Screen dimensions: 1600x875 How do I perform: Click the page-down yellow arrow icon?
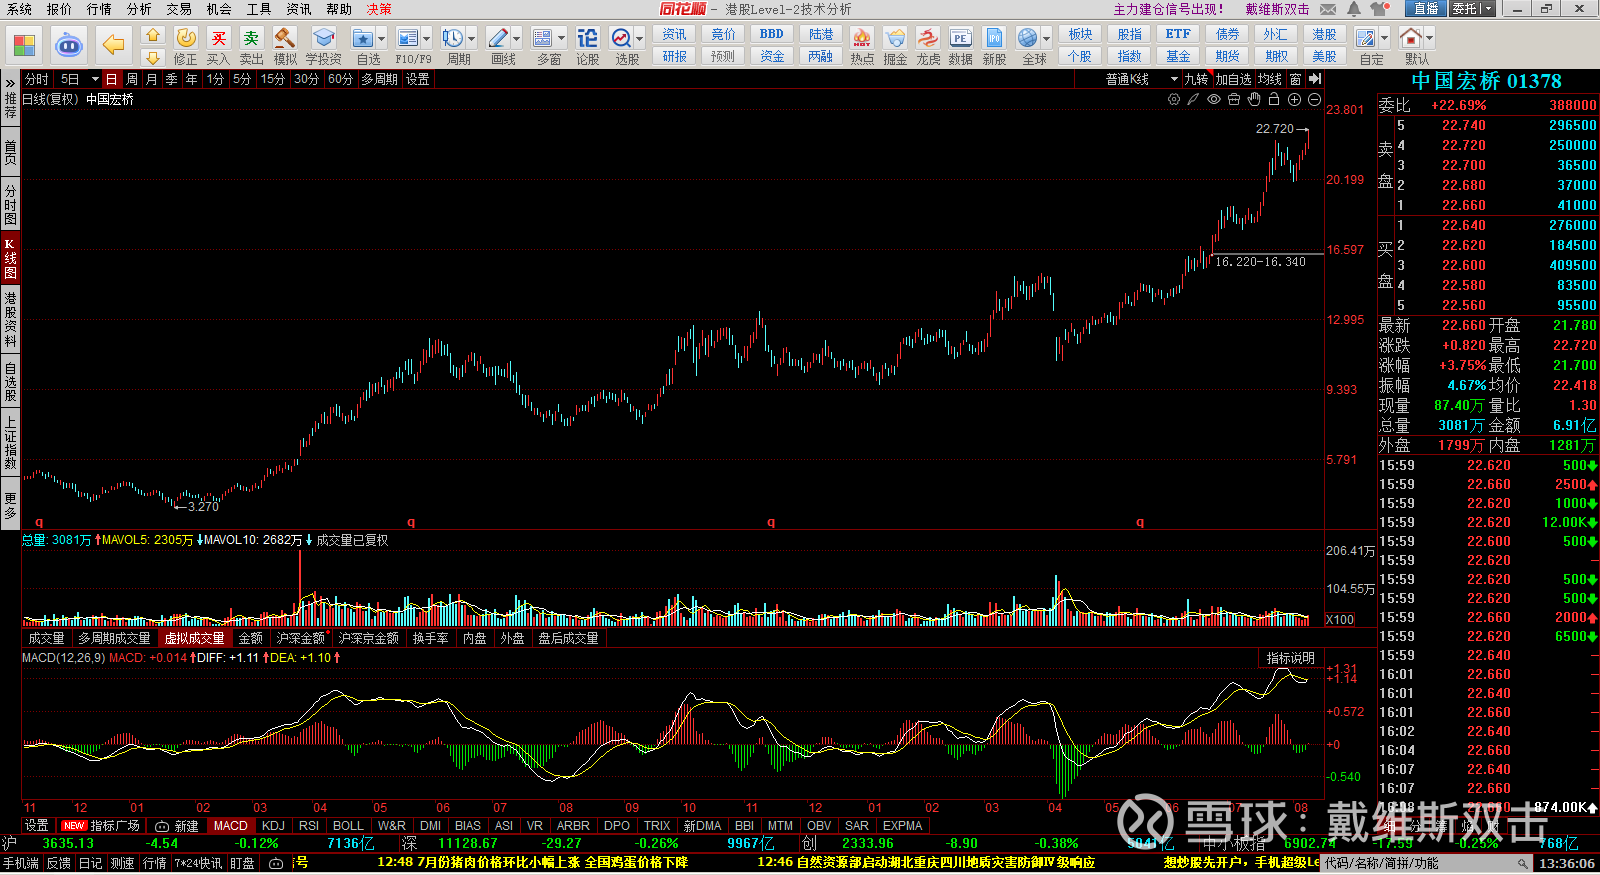(153, 57)
